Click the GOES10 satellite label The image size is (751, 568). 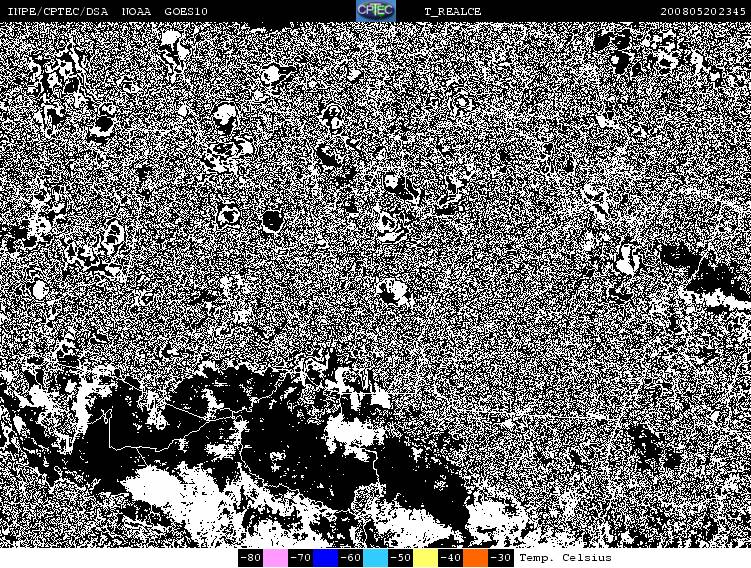(x=186, y=11)
